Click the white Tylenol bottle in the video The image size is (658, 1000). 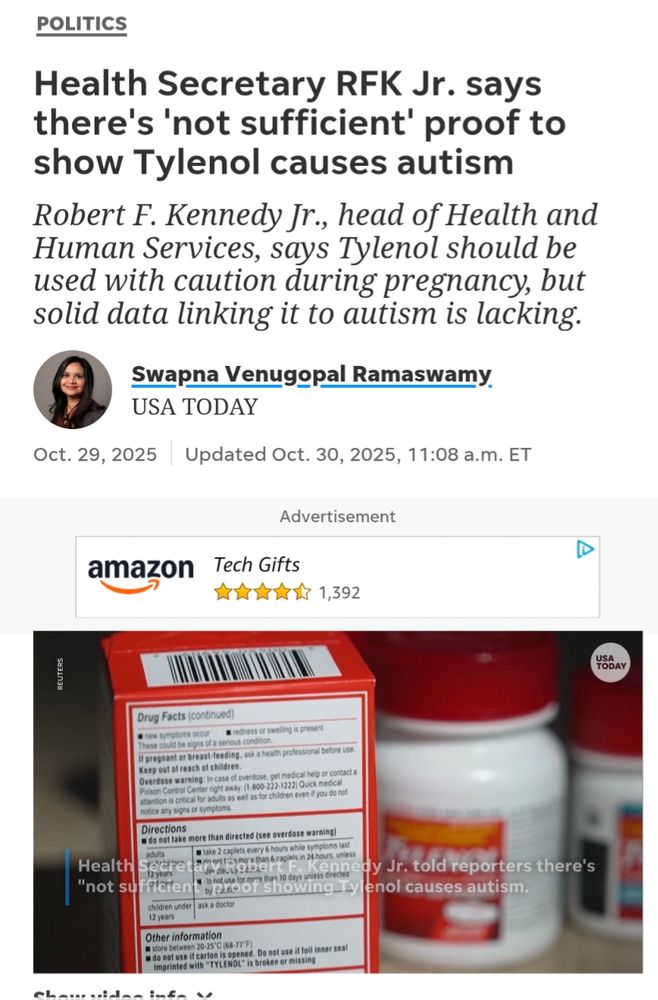[471, 823]
